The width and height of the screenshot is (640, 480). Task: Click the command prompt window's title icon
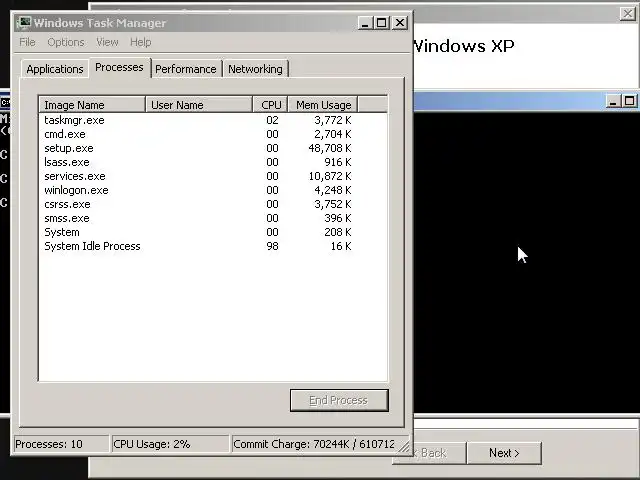(x=4, y=102)
